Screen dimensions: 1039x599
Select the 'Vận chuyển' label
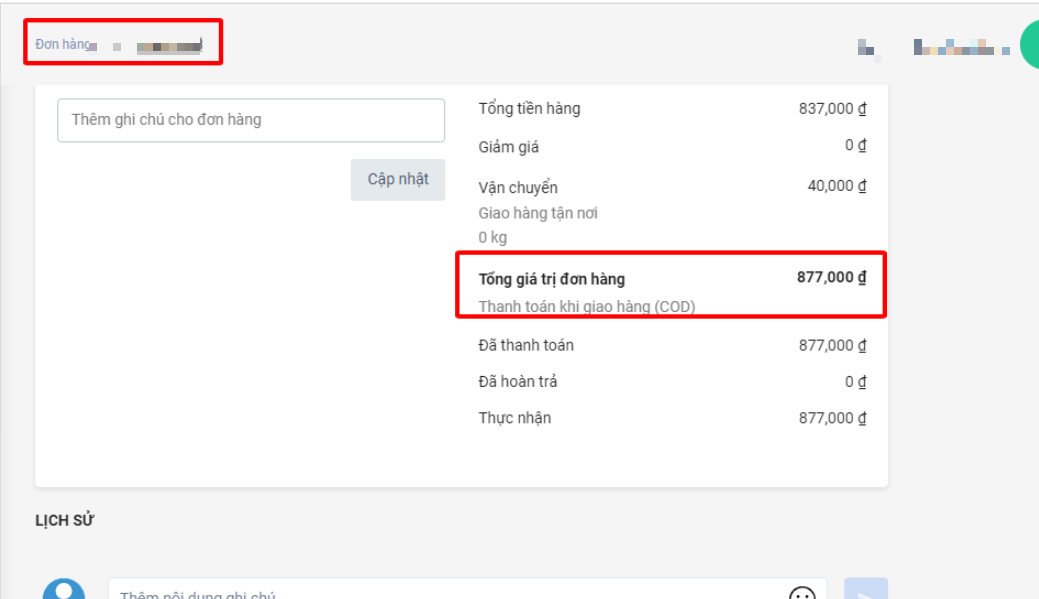point(518,188)
